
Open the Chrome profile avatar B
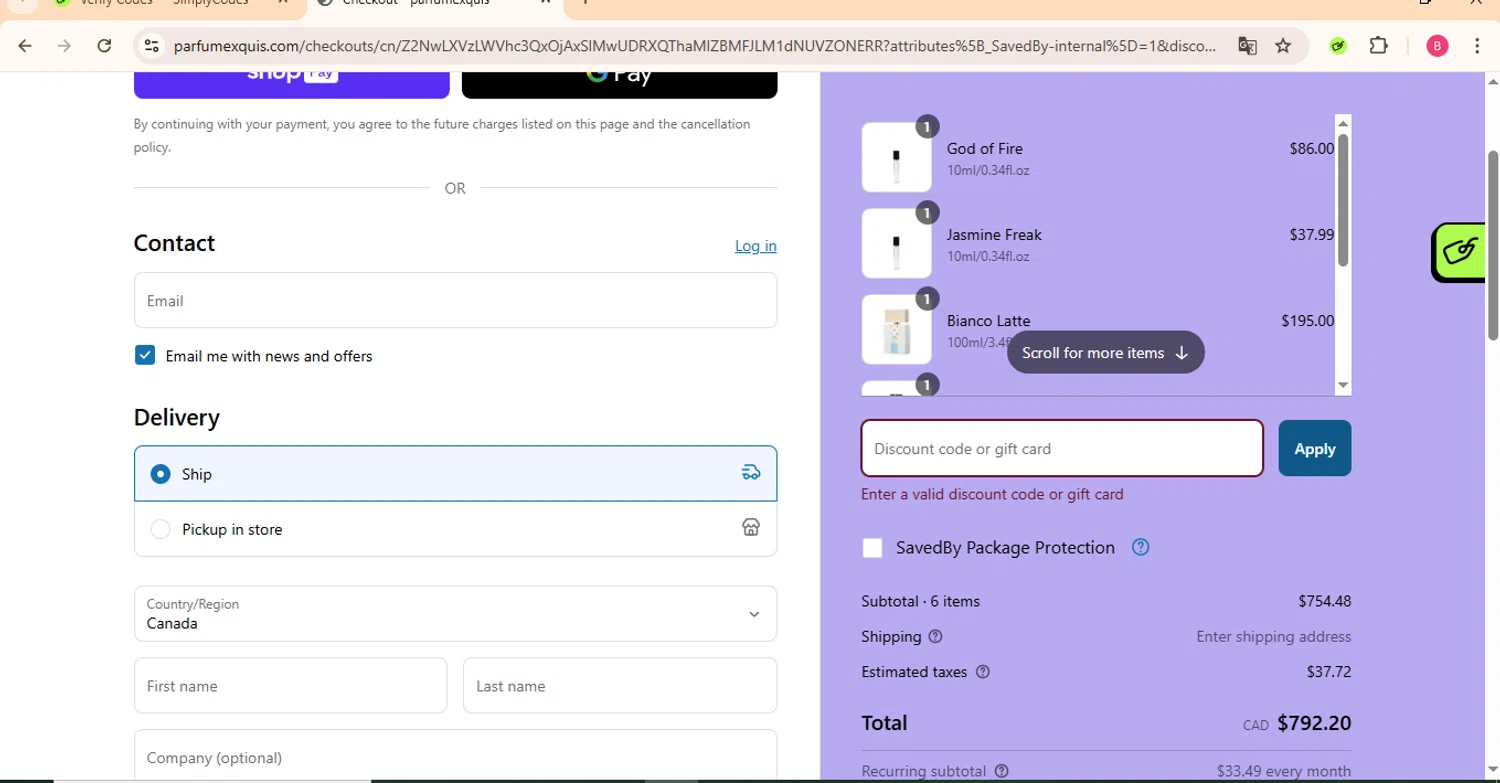pos(1437,46)
